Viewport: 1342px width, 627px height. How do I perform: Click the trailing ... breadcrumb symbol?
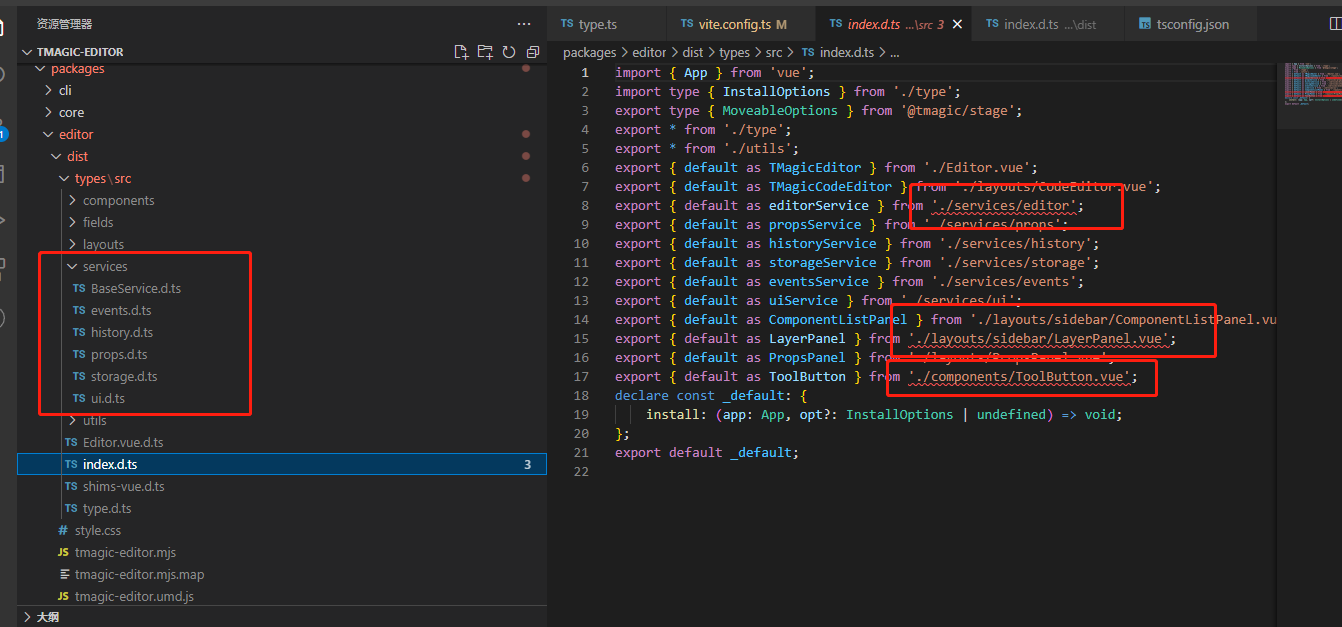[895, 52]
